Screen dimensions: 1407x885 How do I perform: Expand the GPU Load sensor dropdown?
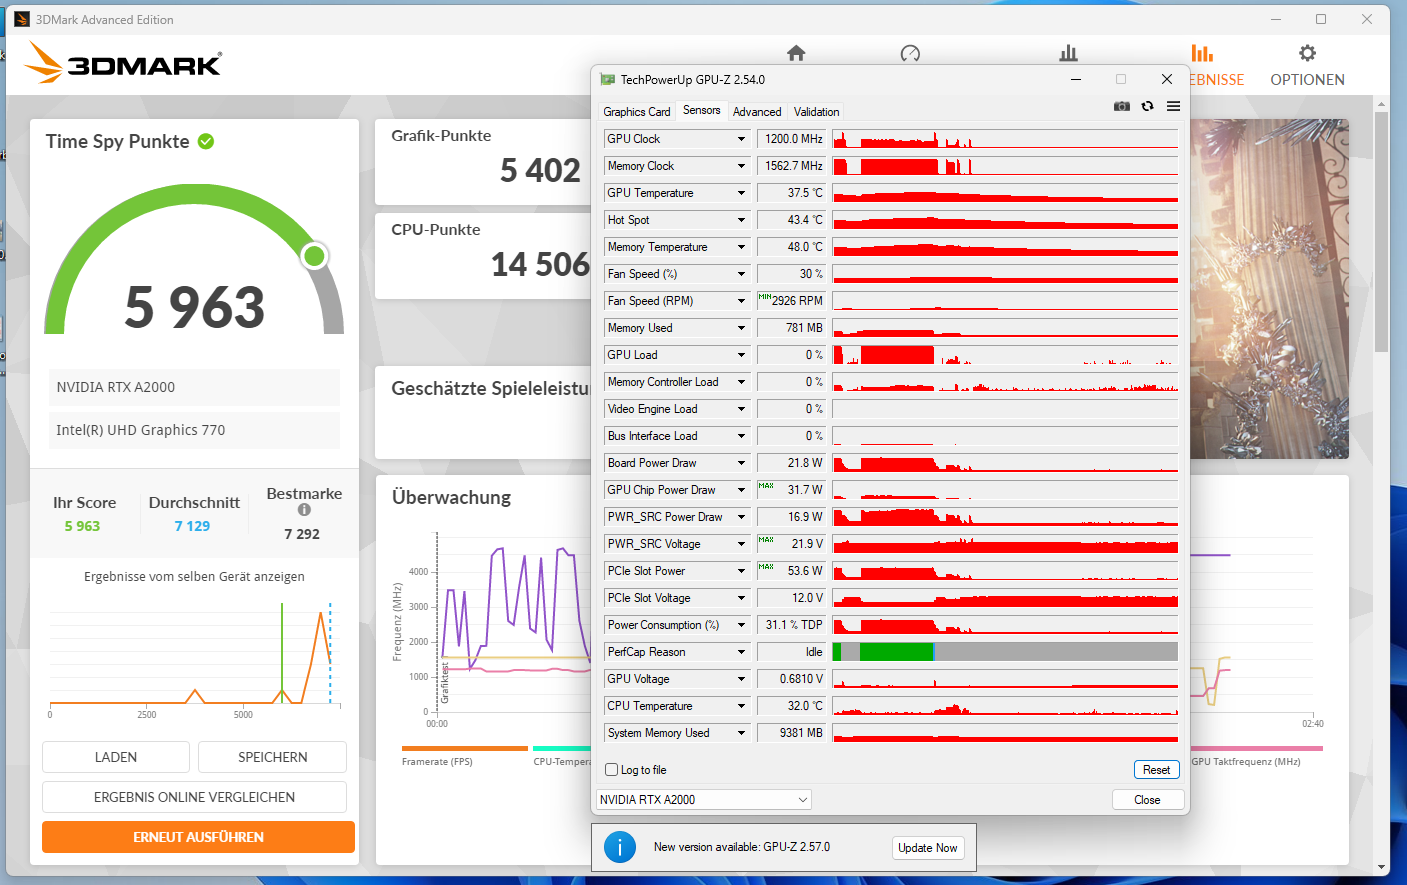coord(742,355)
